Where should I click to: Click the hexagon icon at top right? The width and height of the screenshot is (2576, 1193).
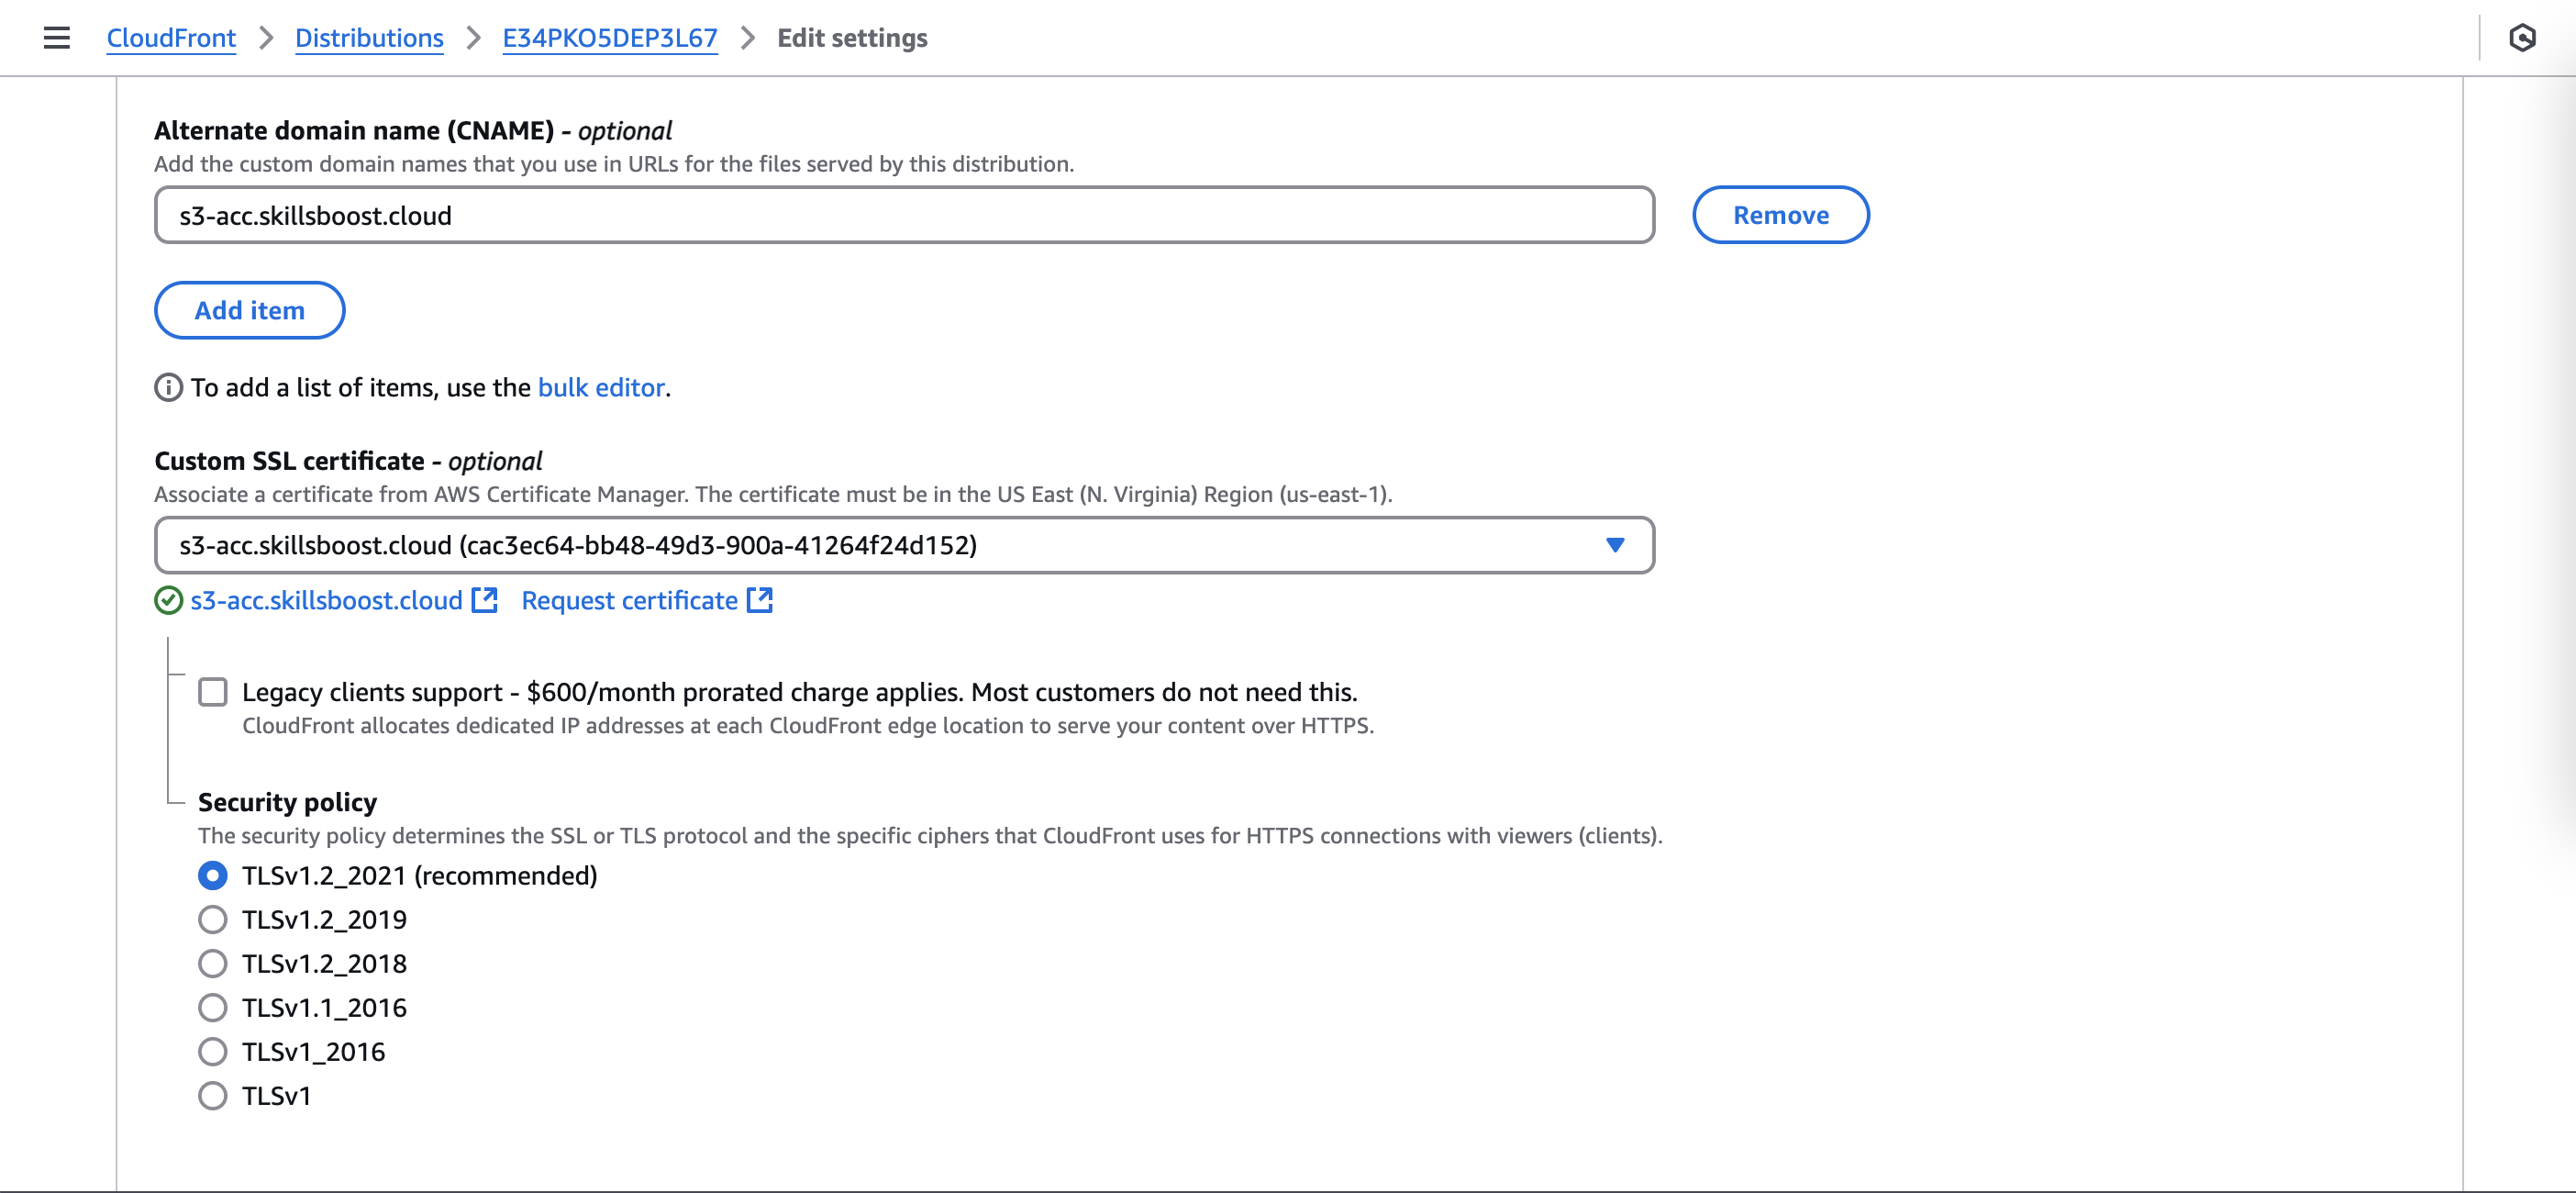[2522, 38]
